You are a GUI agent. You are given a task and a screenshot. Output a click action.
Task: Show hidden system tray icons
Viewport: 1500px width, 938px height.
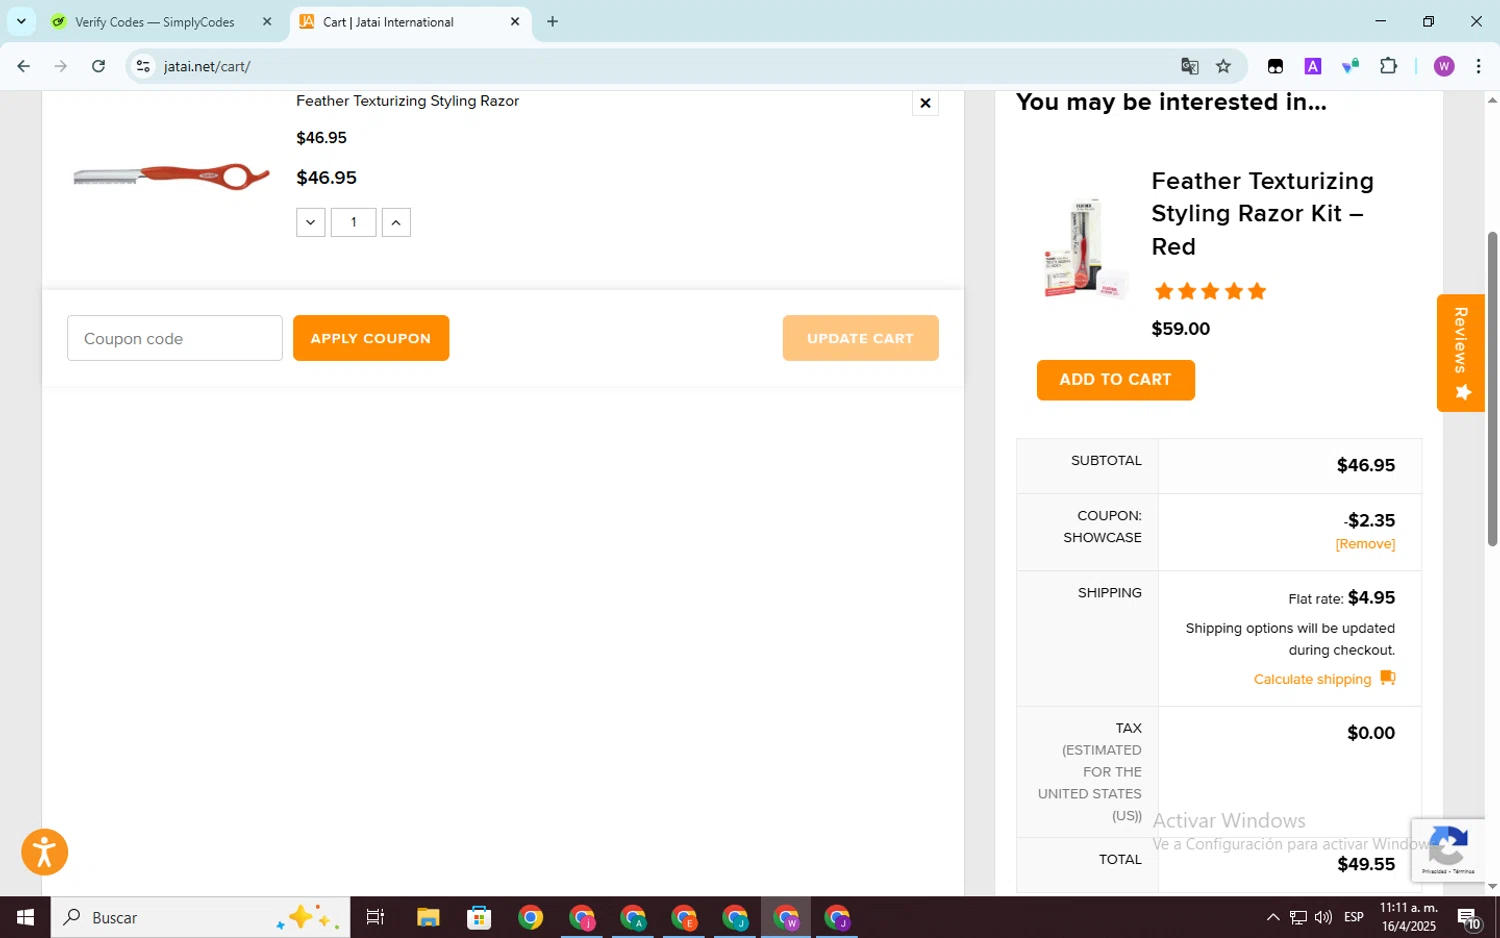[x=1272, y=917]
